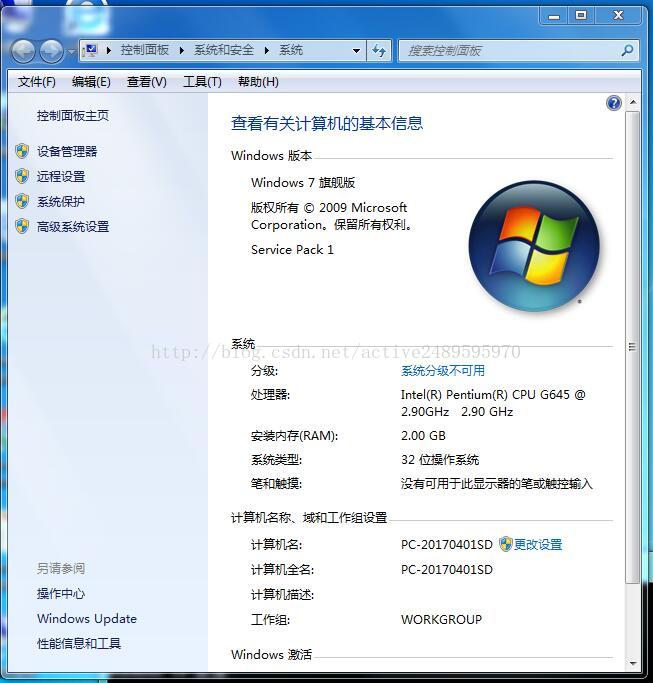Open Windows Update link in sidebar

point(87,619)
